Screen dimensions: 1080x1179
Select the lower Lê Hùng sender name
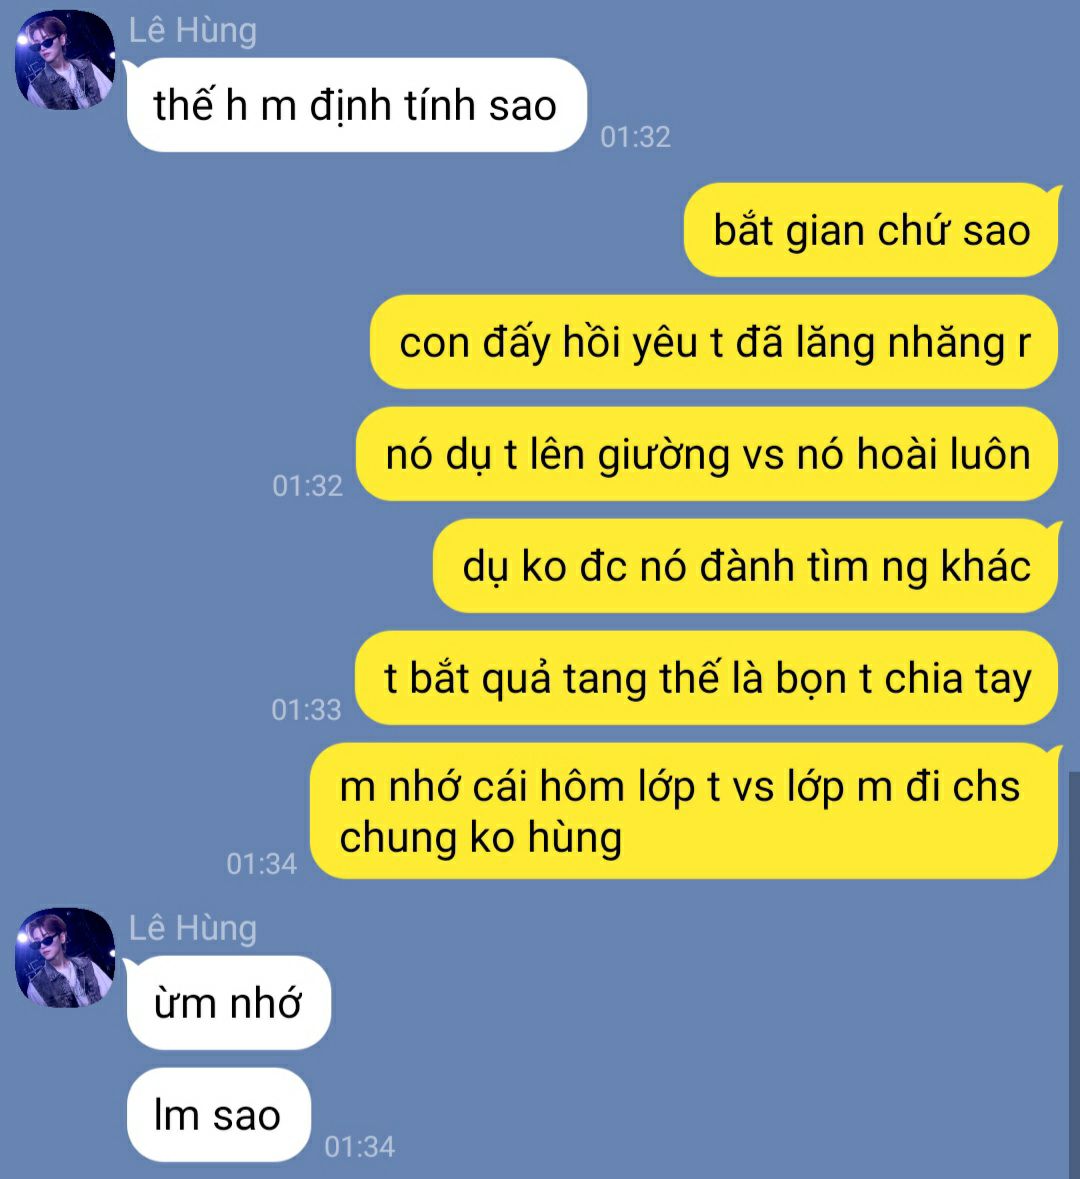tap(193, 929)
